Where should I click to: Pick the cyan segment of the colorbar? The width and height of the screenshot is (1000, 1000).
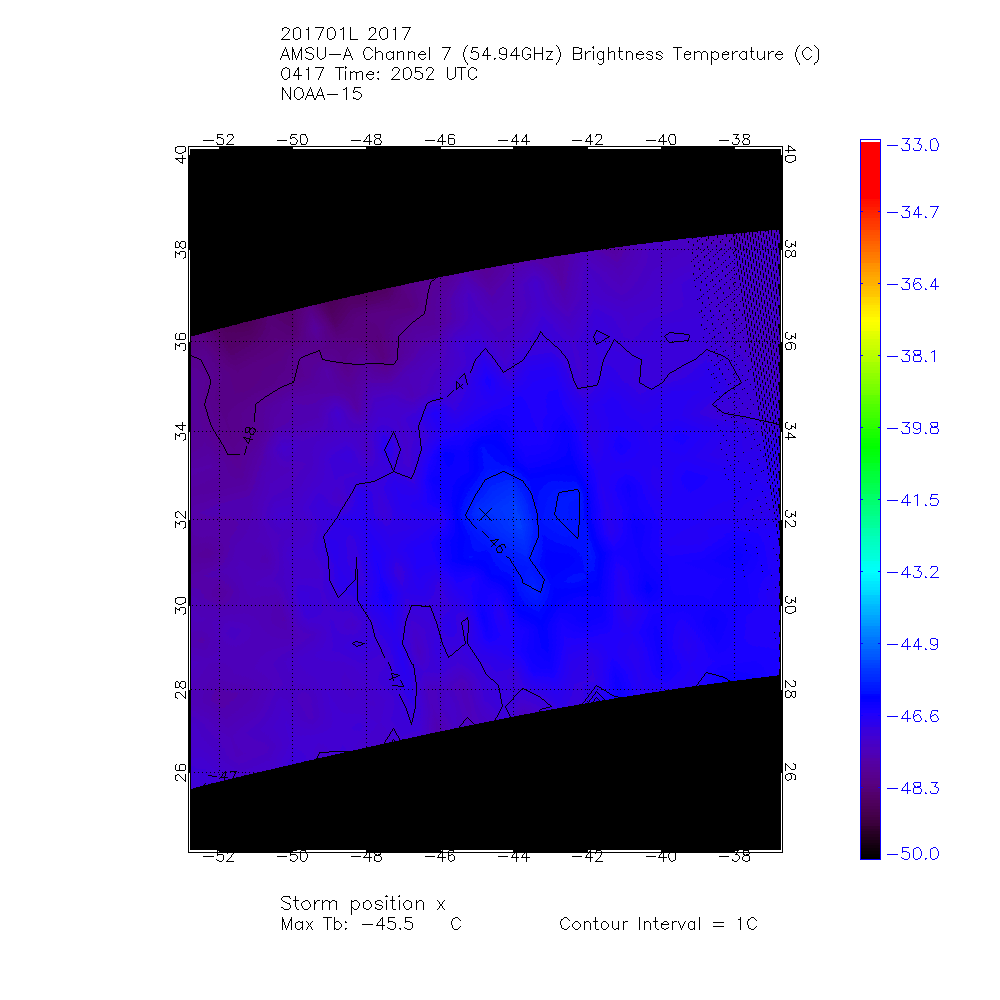[x=870, y=574]
